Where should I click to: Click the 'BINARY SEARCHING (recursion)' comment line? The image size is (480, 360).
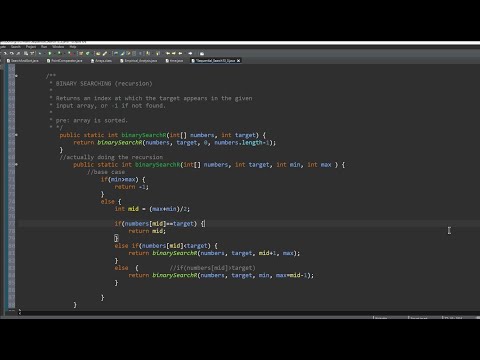(104, 84)
